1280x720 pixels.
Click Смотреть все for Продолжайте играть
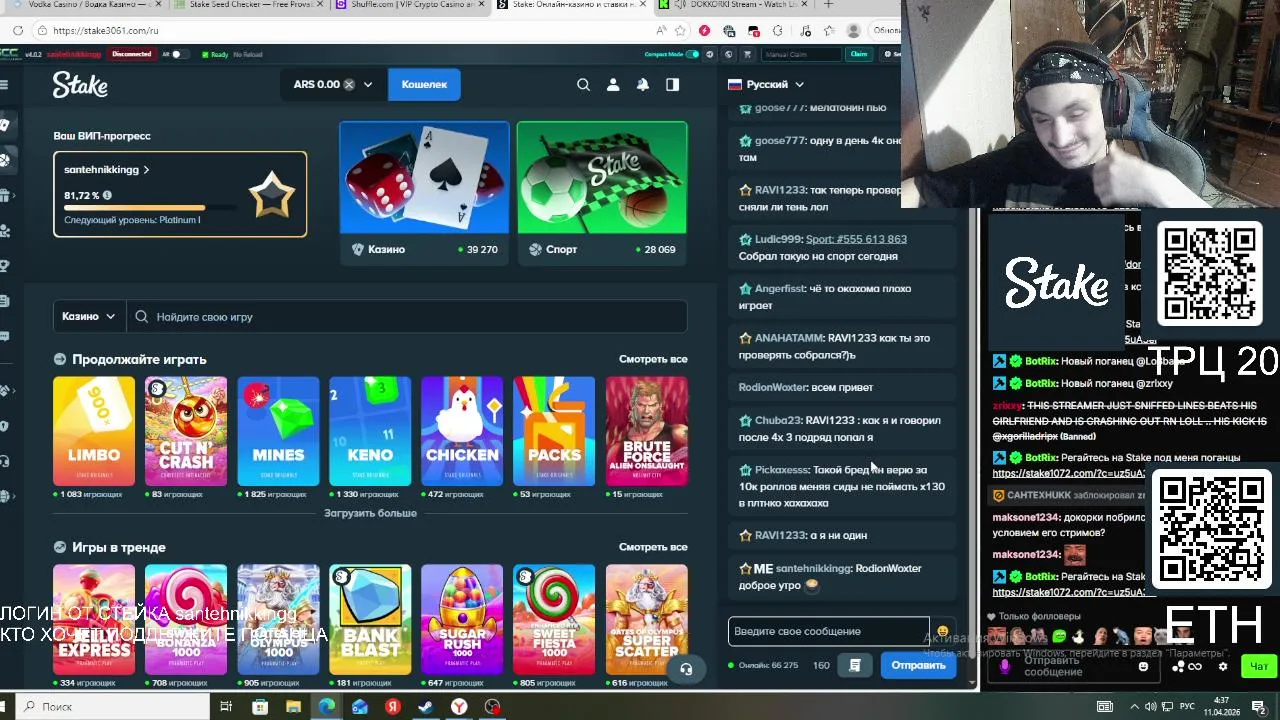click(x=653, y=359)
